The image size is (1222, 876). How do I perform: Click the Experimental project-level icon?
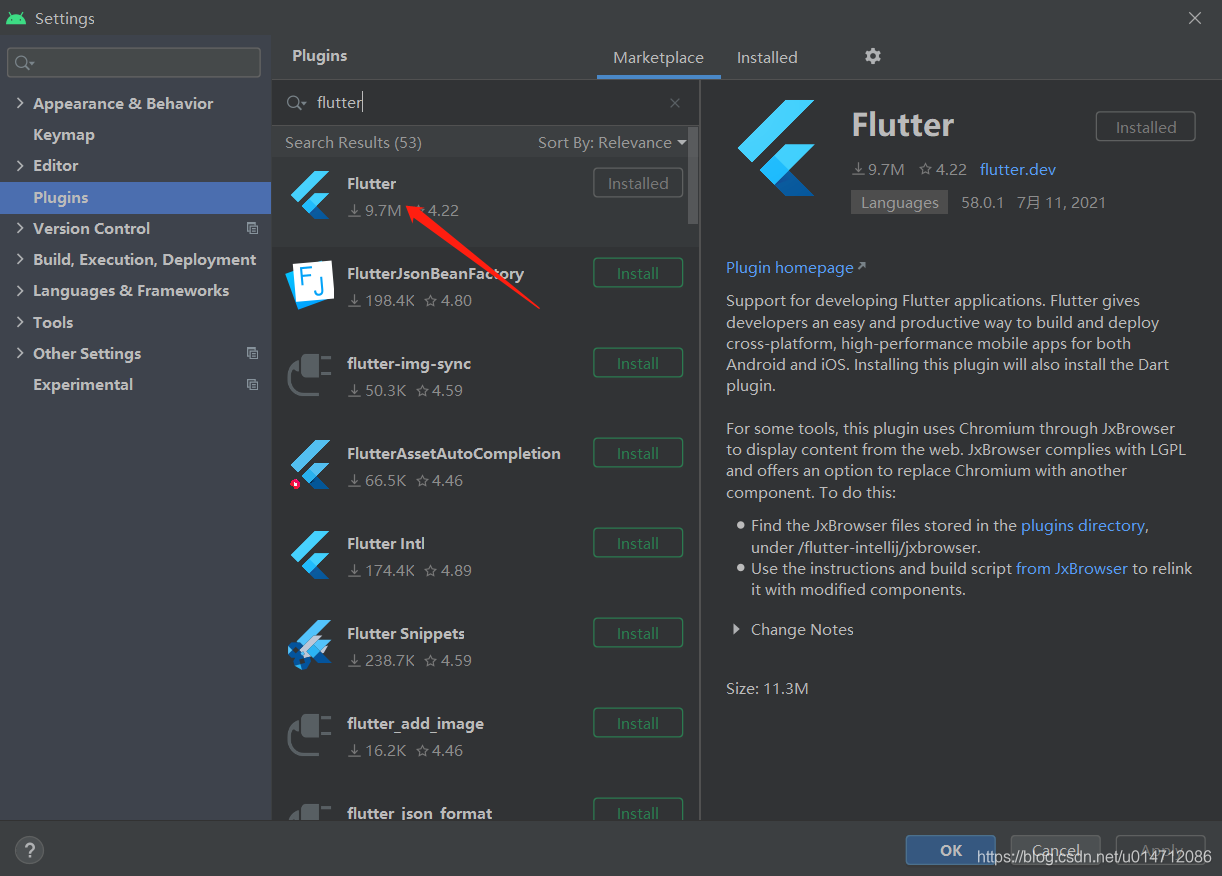252,384
